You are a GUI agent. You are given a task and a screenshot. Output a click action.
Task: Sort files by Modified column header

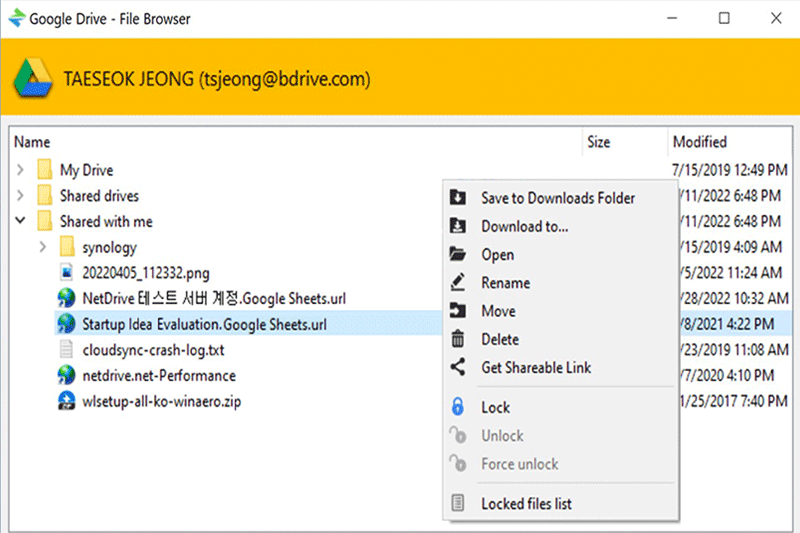point(699,142)
